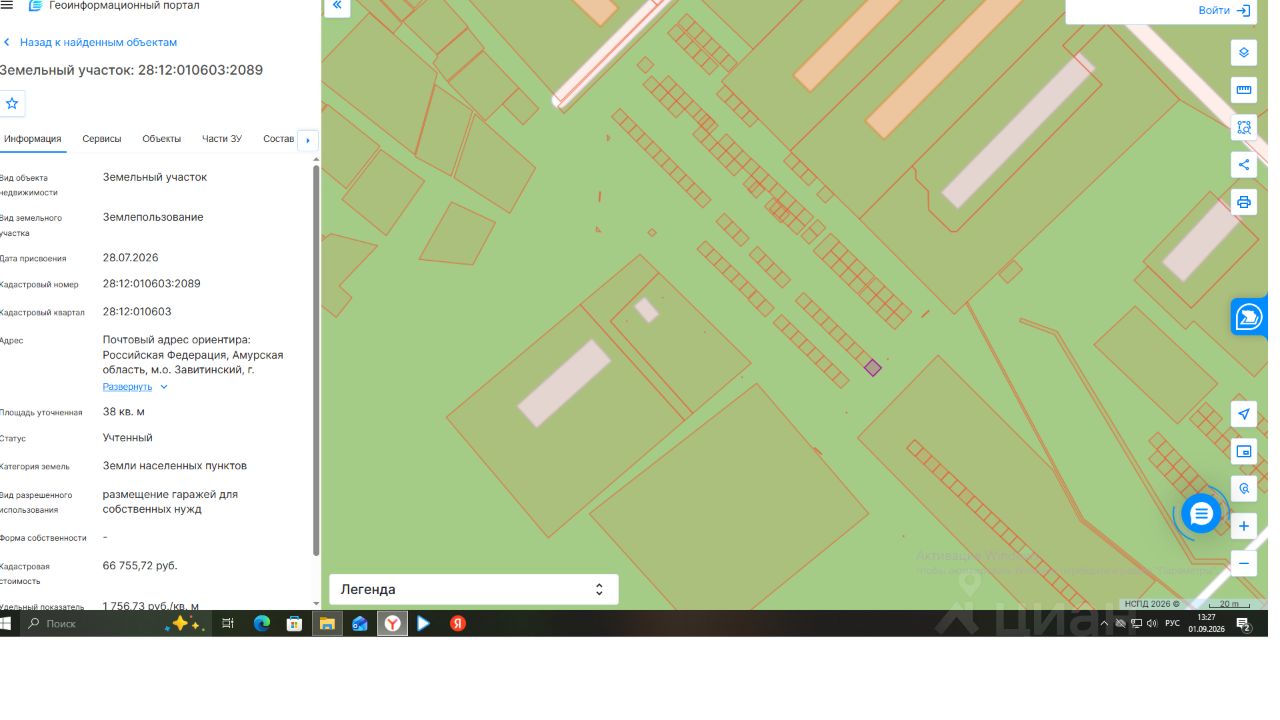This screenshot has width=1280, height=720.
Task: Open the Части ЗУ tab
Action: tap(222, 139)
